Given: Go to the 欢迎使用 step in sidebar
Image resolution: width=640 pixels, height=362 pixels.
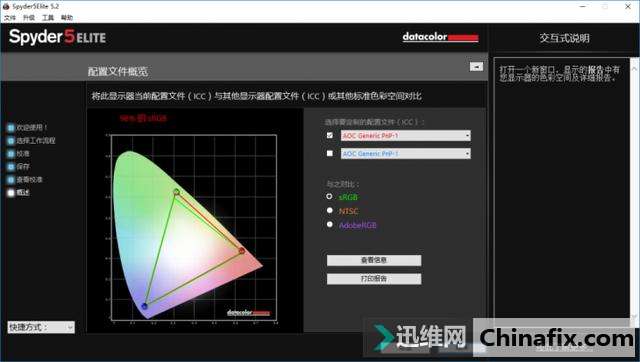Looking at the screenshot, I should point(27,128).
